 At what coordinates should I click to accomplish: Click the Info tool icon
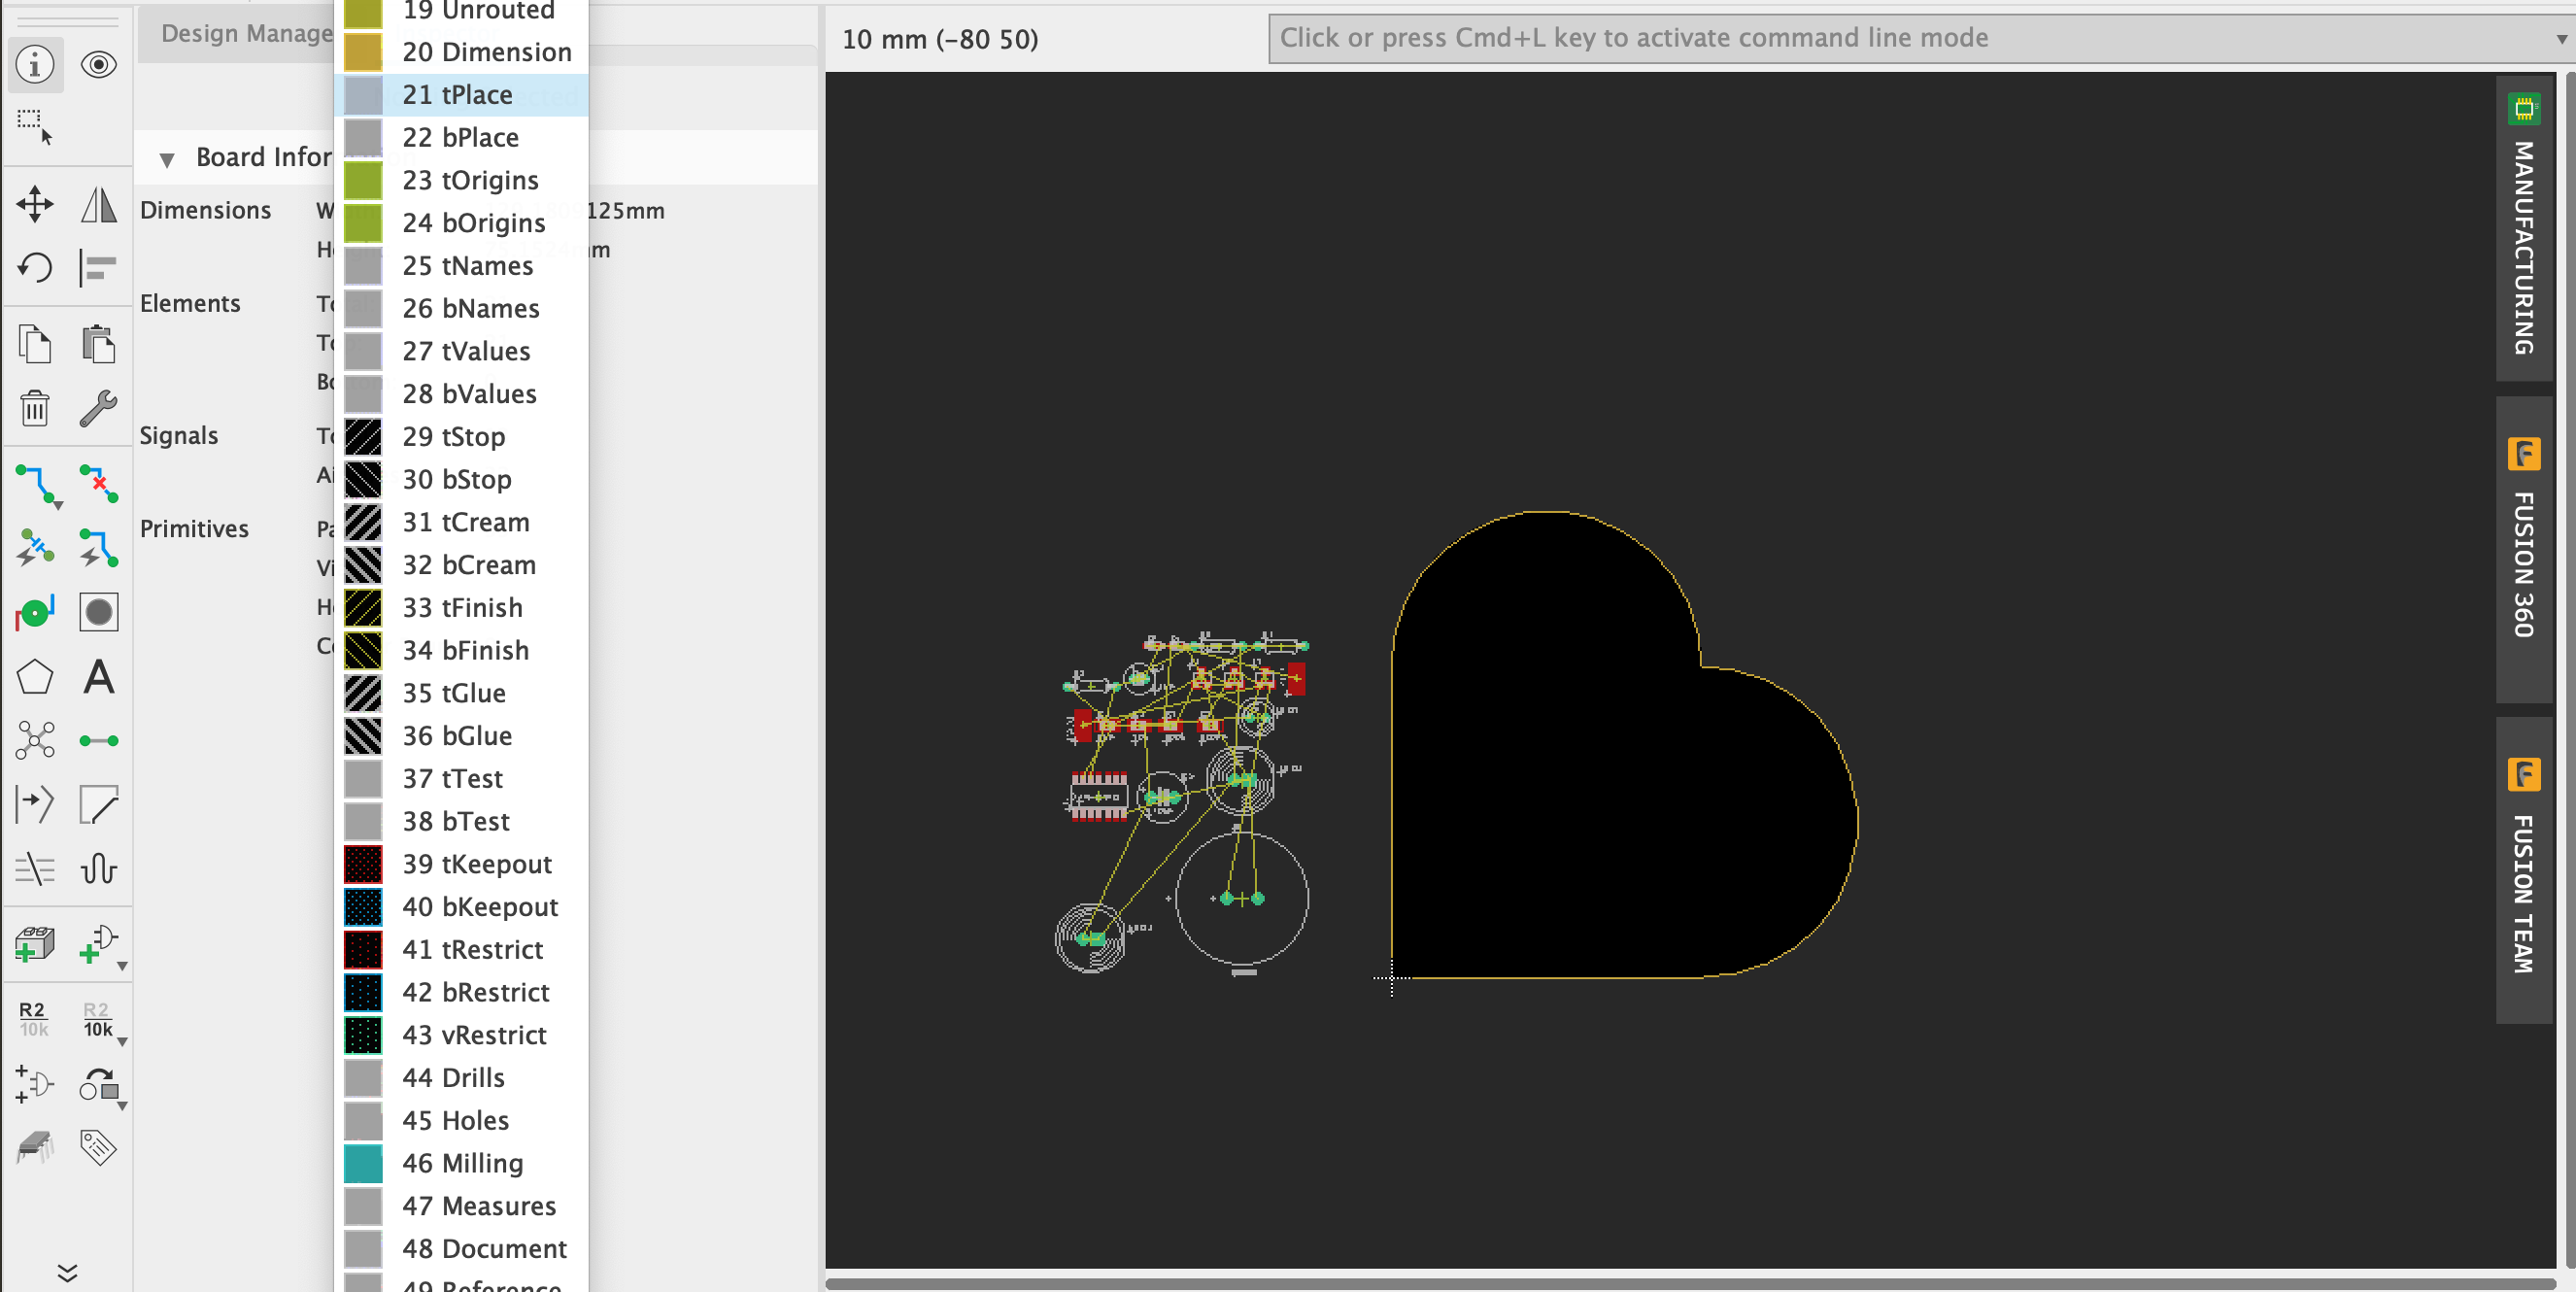pyautogui.click(x=35, y=65)
